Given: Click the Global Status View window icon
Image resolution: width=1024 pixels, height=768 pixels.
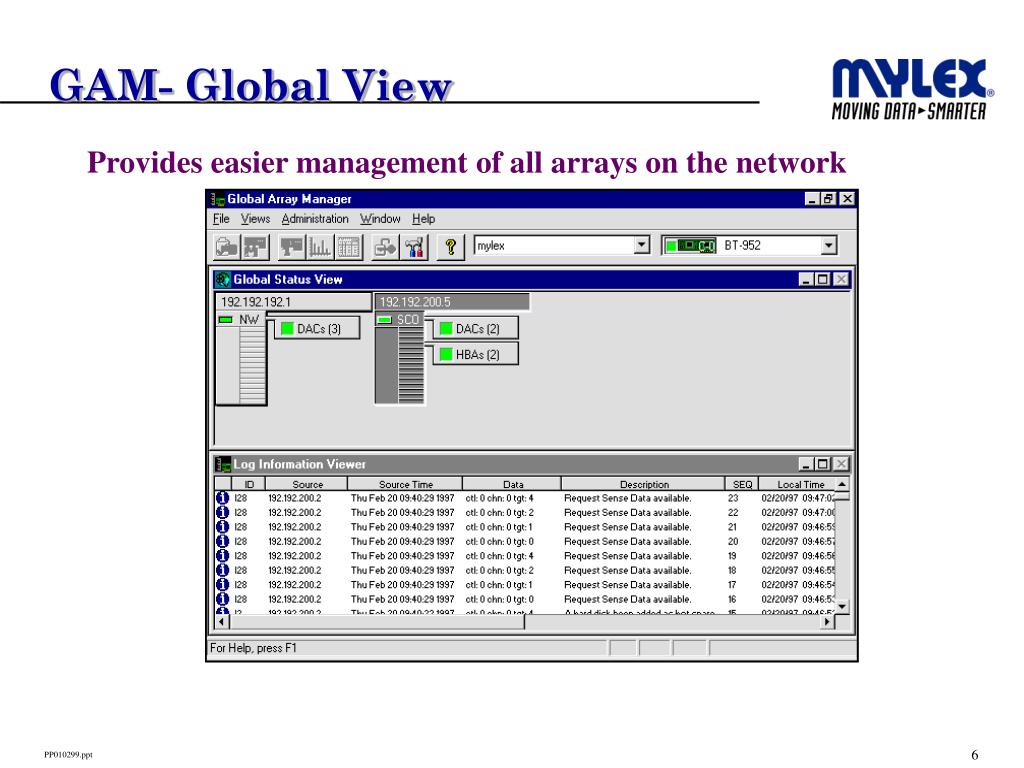Looking at the screenshot, I should (223, 280).
